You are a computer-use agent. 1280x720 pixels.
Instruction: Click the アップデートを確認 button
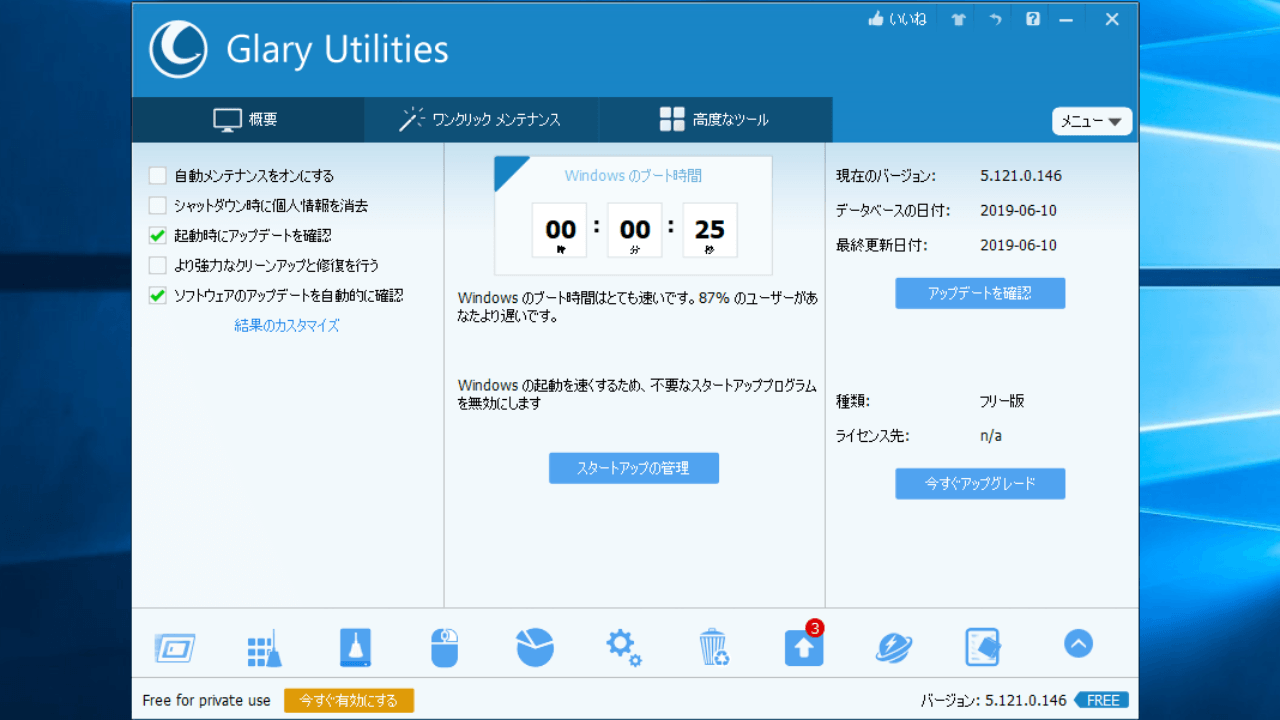[980, 293]
